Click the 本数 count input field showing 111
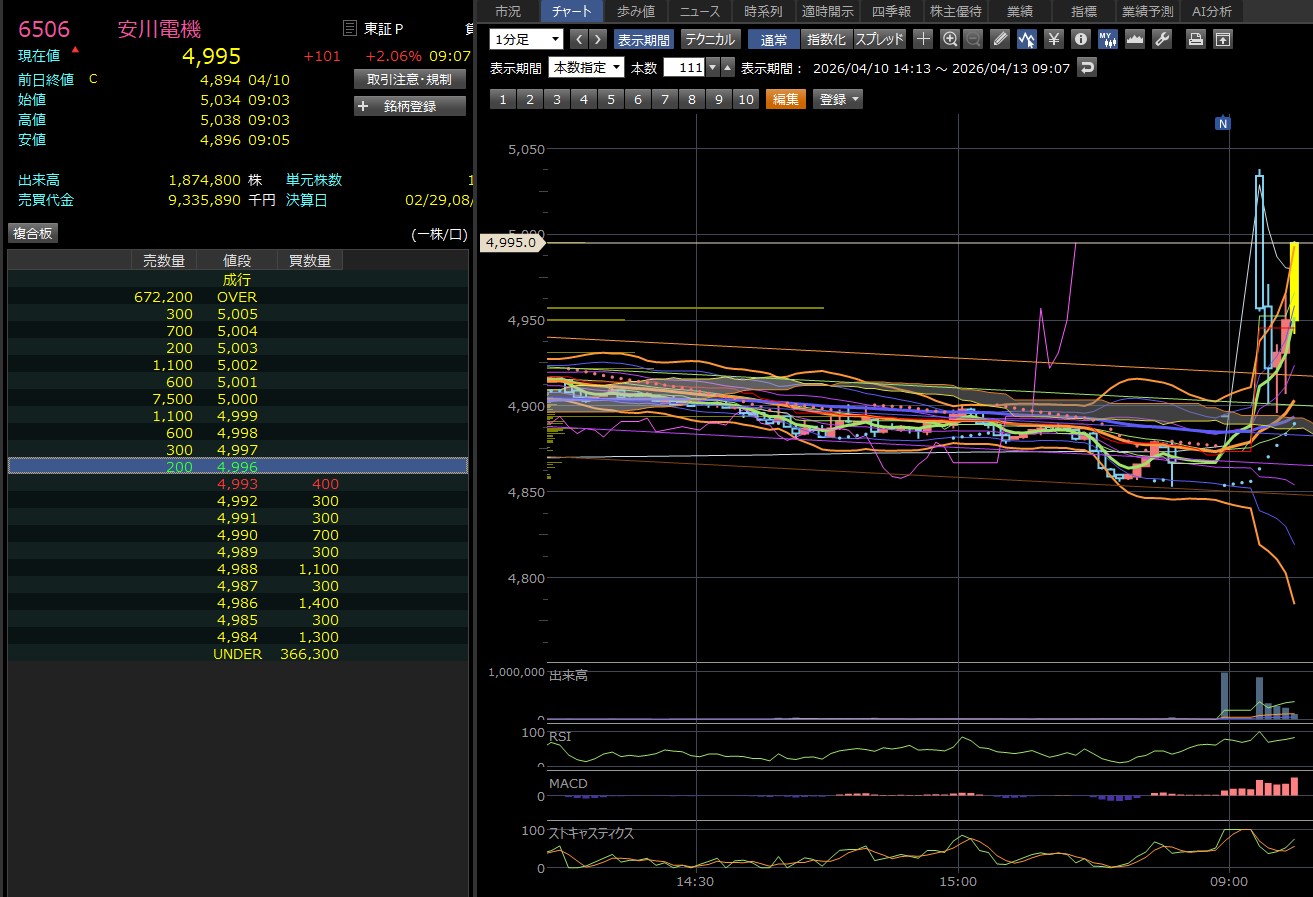The width and height of the screenshot is (1313, 897). [x=683, y=67]
